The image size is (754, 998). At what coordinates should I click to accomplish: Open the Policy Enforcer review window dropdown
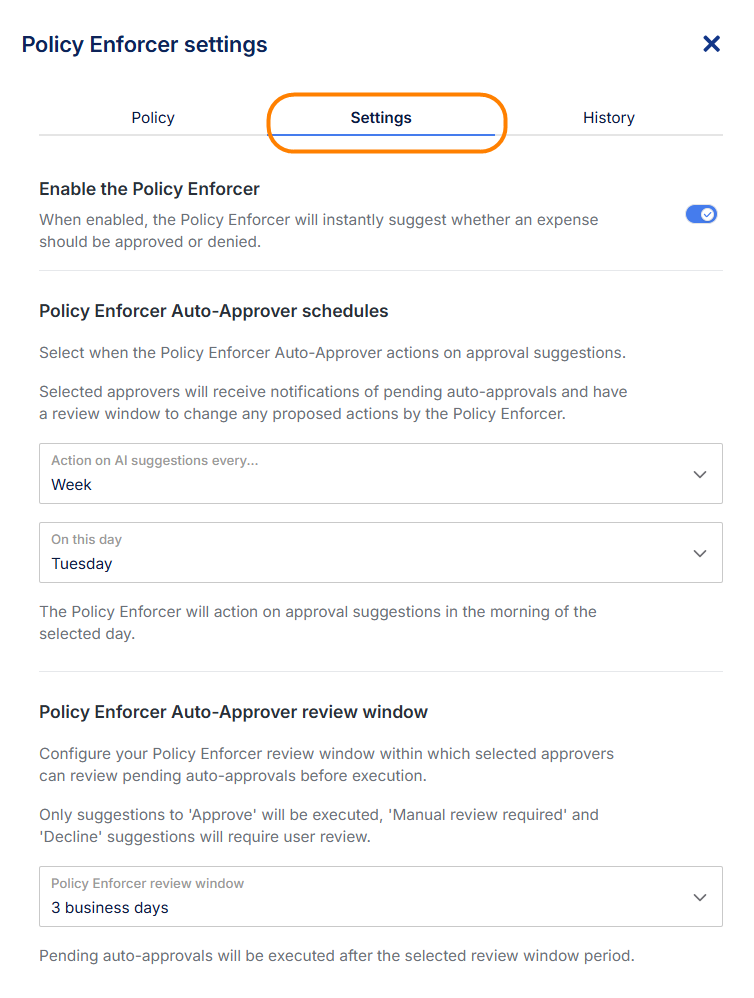point(380,896)
